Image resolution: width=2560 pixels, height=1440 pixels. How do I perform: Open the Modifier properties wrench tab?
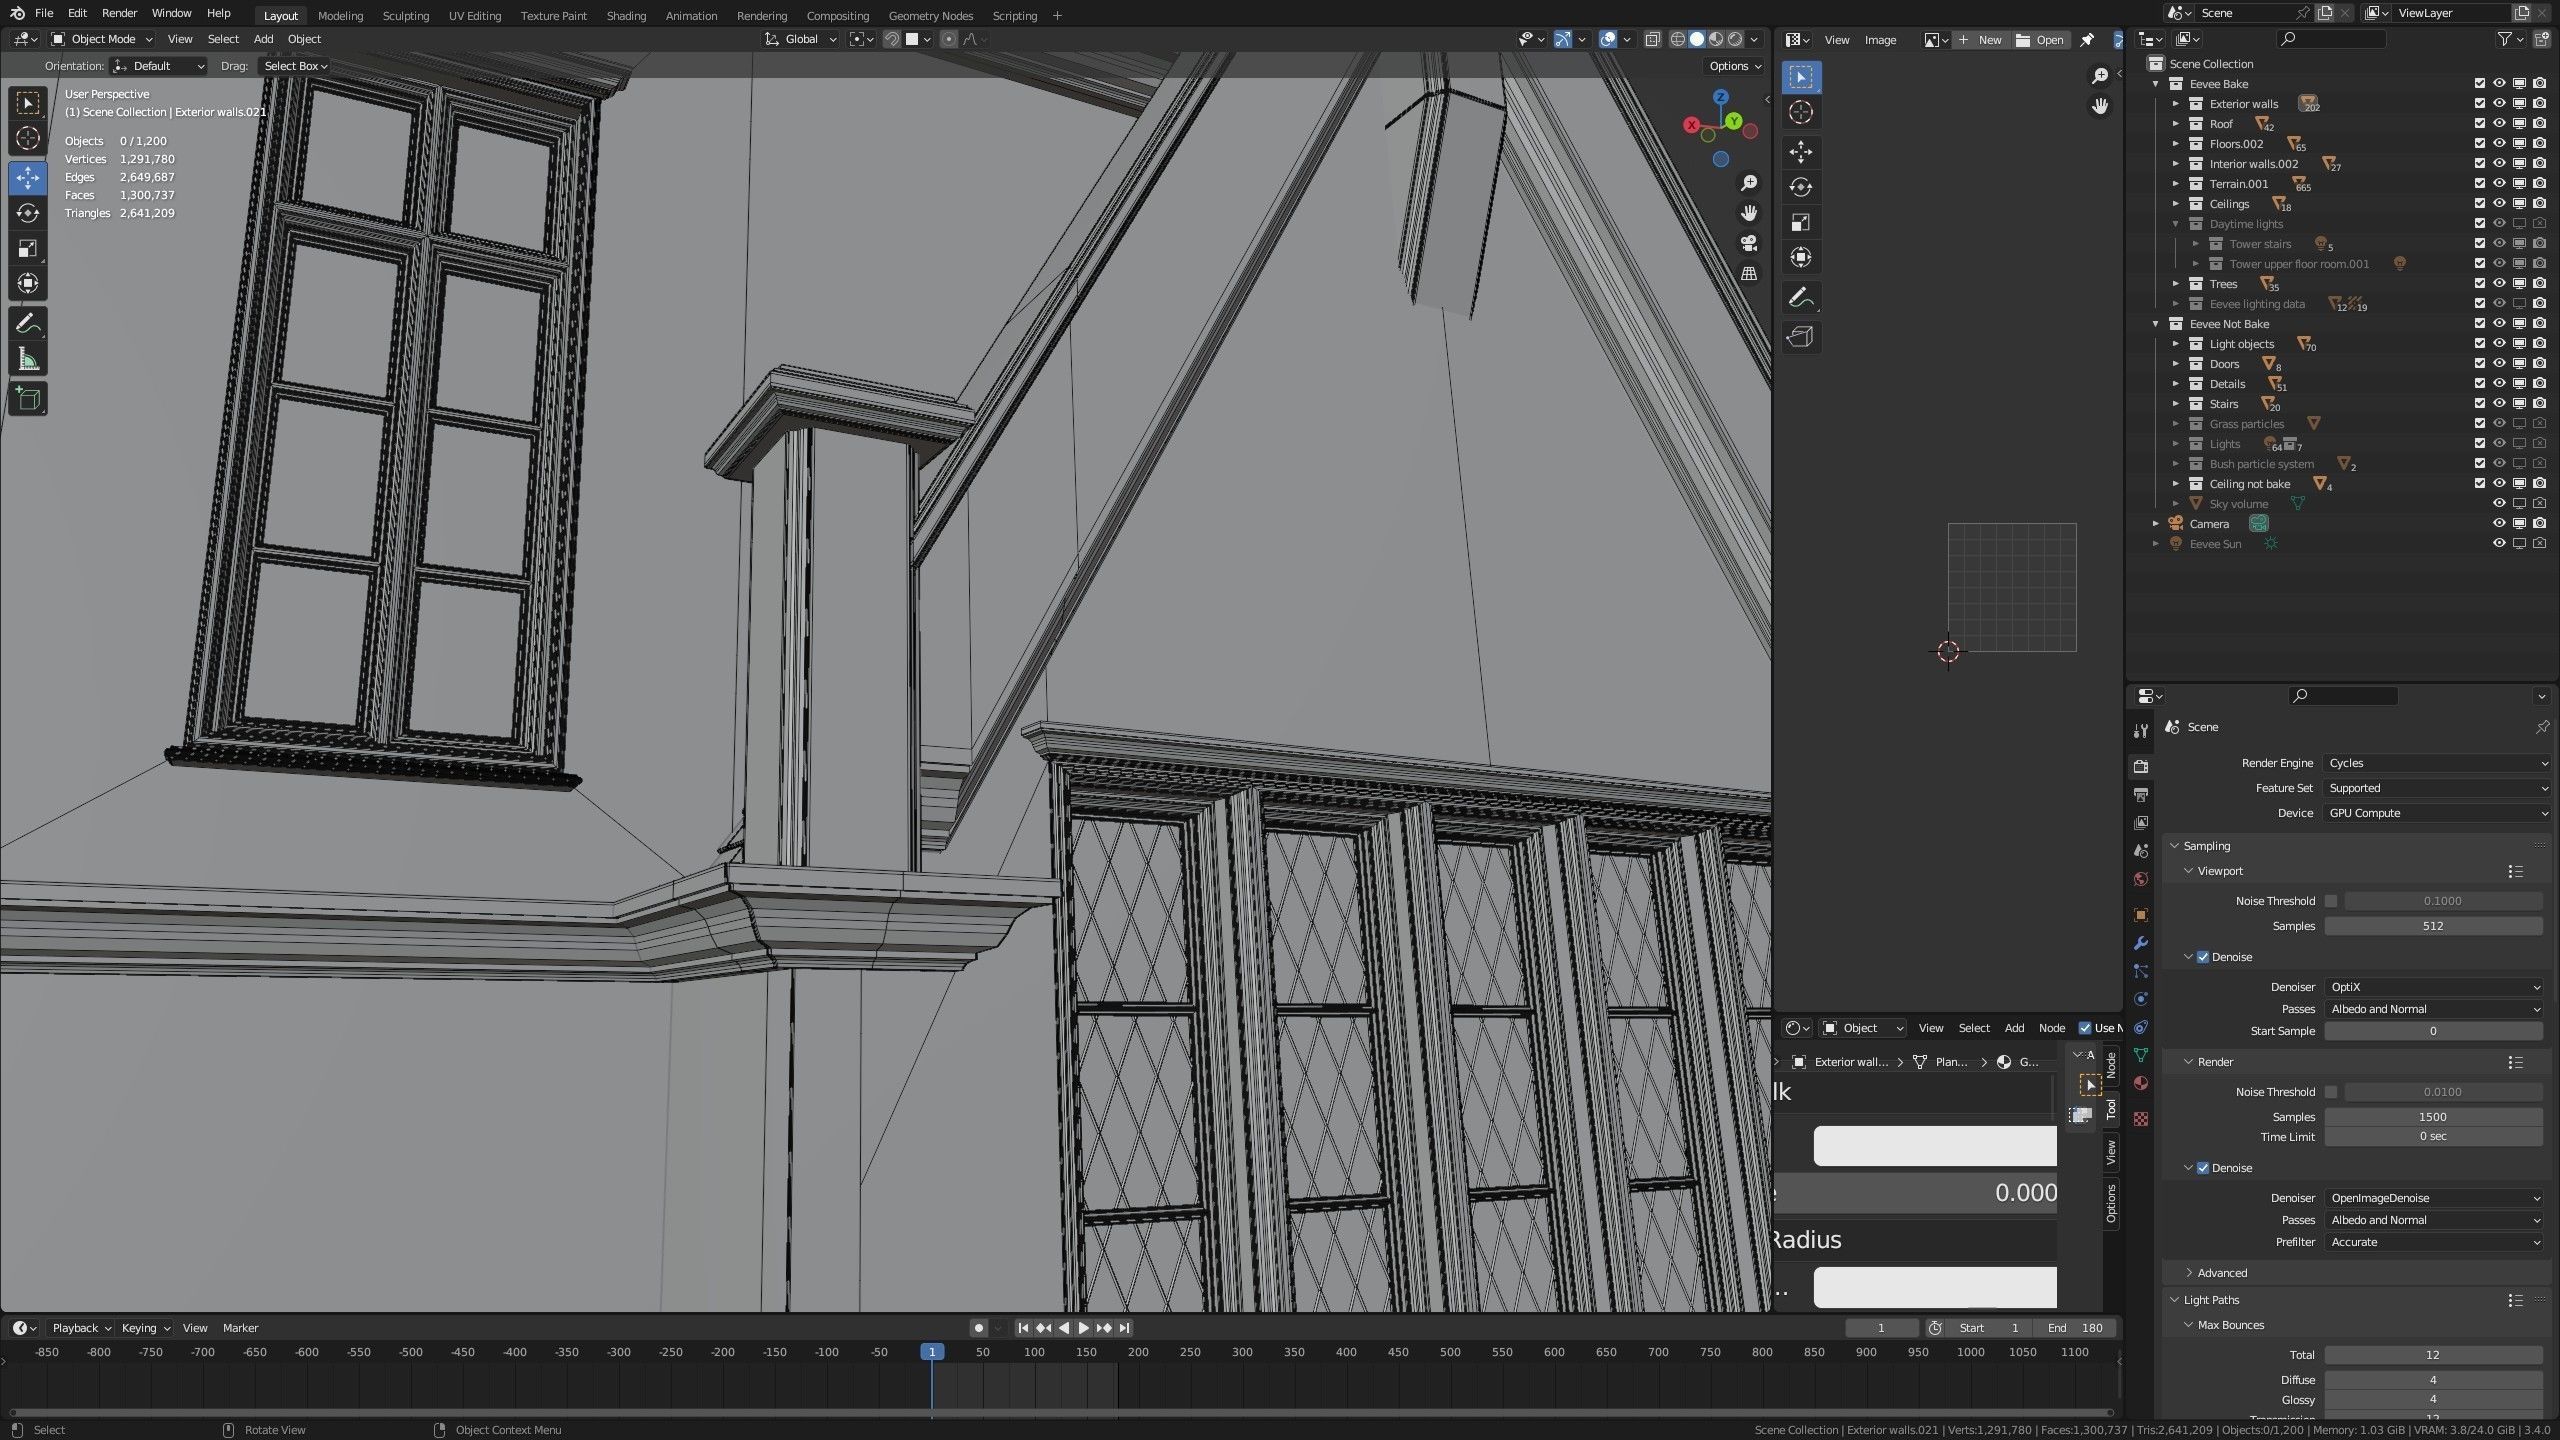2140,943
